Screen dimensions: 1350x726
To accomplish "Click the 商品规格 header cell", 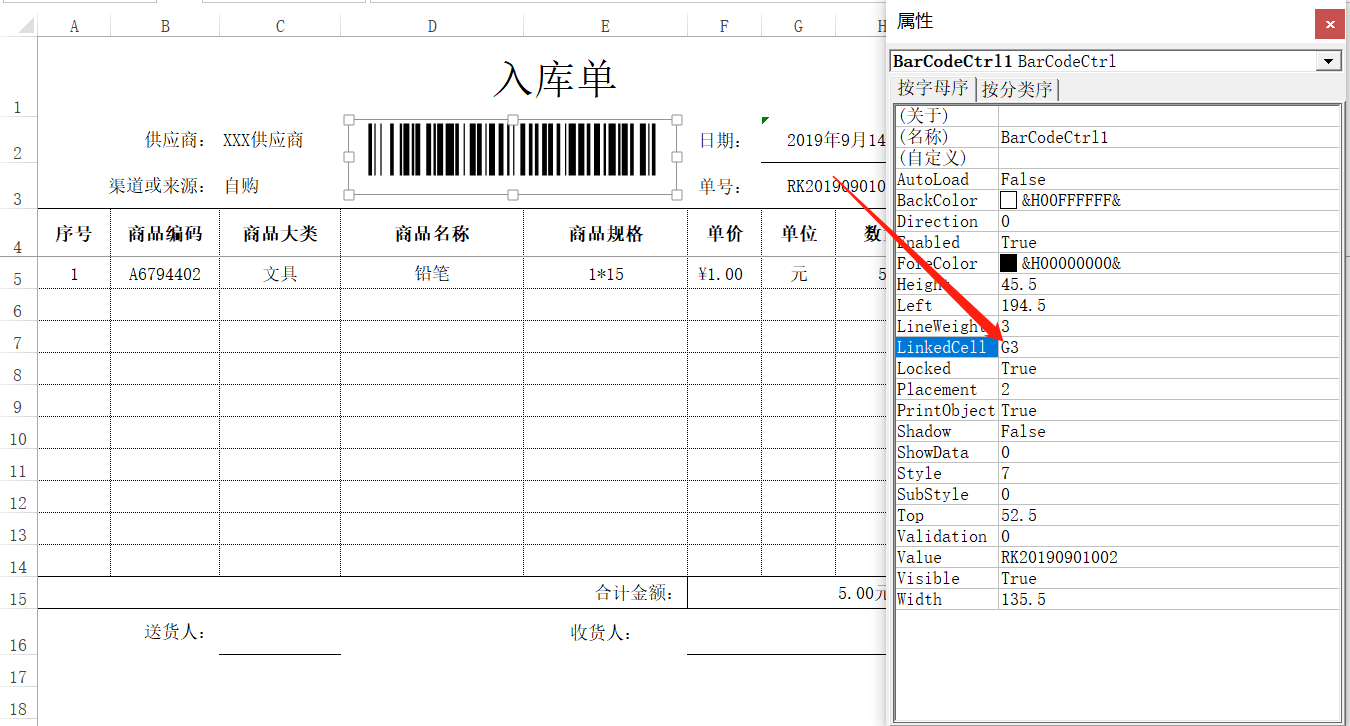I will coord(605,233).
